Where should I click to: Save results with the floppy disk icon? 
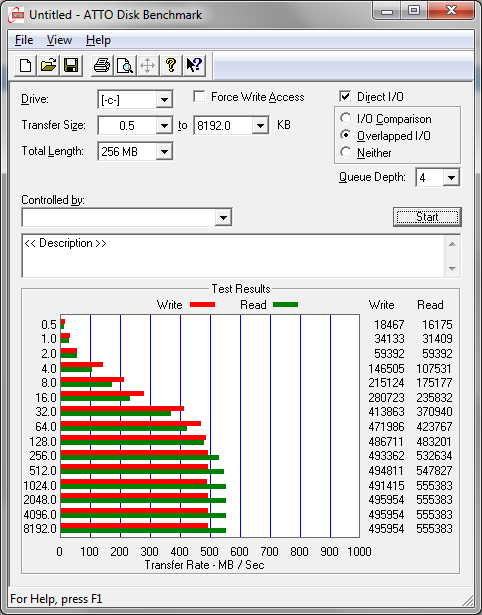click(71, 65)
